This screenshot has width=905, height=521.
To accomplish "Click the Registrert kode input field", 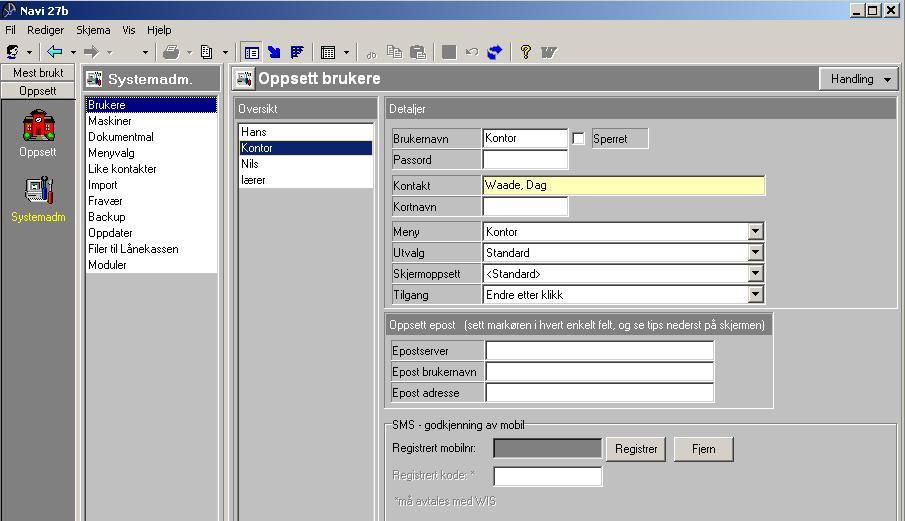I will tap(548, 476).
